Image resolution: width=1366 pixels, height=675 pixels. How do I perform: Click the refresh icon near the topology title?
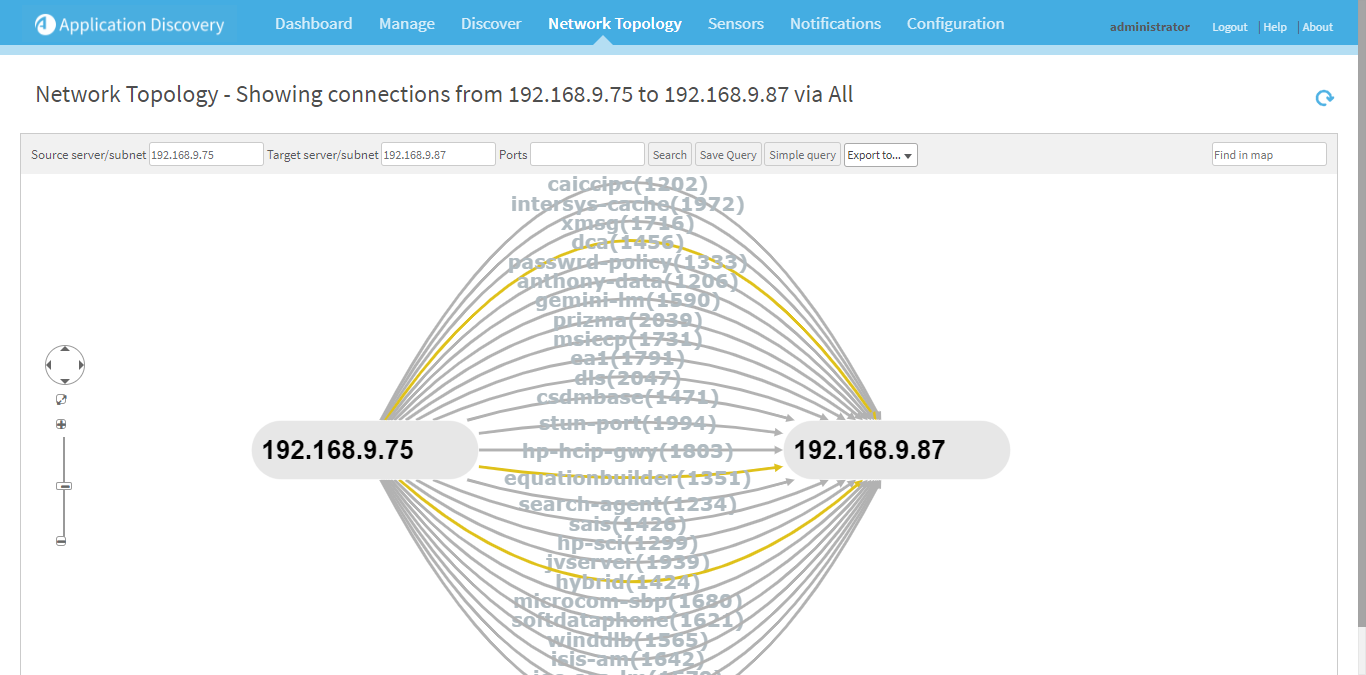[1323, 98]
